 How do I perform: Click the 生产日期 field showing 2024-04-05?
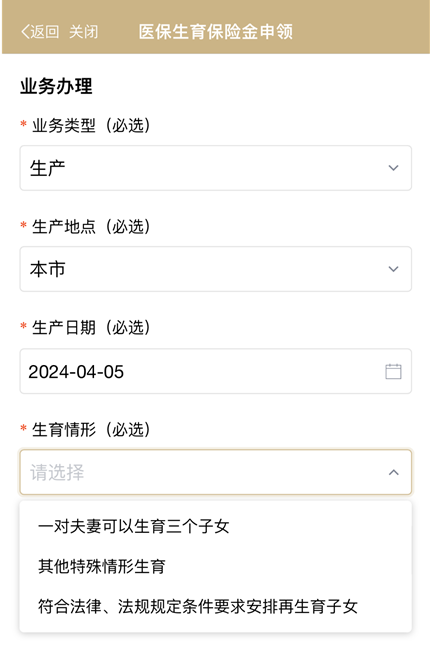[x=215, y=371]
